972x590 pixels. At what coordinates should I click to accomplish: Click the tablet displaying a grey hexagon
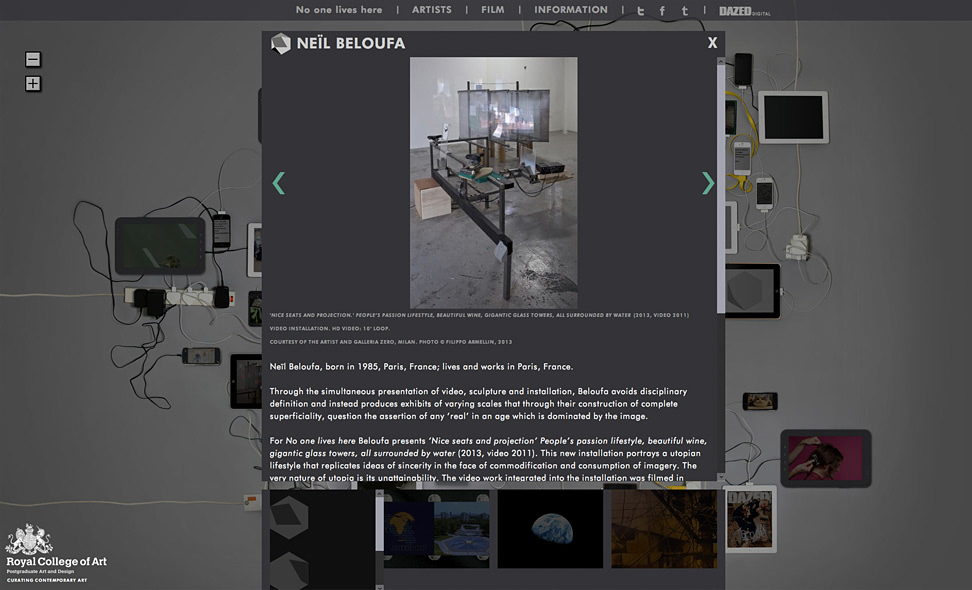point(753,291)
